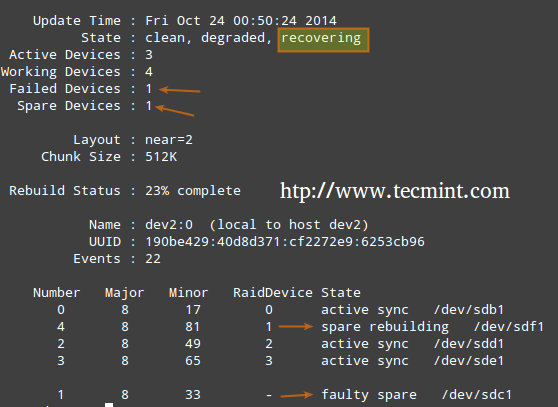Click the /dev/sdd1 device path

pyautogui.click(x=469, y=344)
